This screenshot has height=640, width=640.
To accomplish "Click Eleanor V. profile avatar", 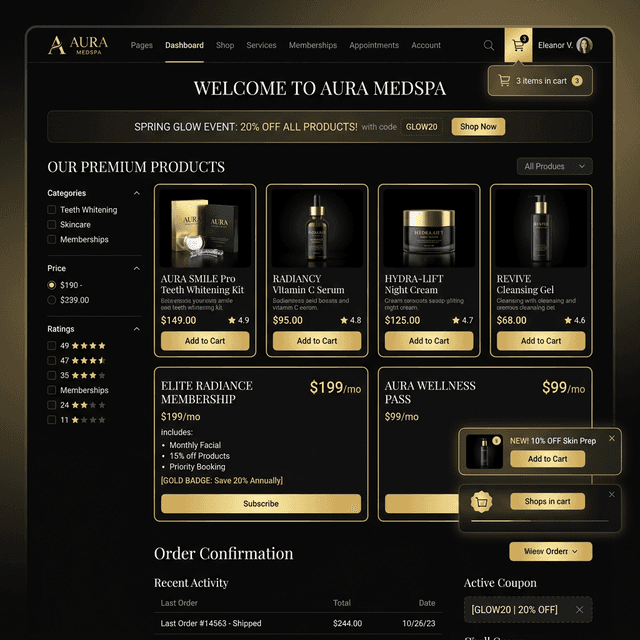I will coord(584,45).
